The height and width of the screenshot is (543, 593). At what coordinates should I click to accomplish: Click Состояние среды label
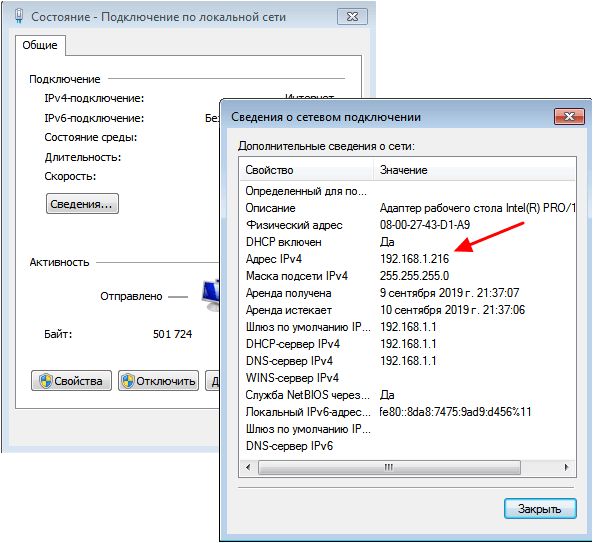click(90, 137)
